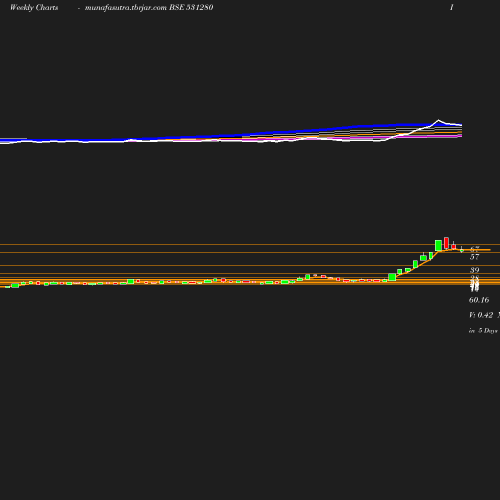The image size is (500, 500).
Task: Click the tallest green candle beside the peak
Action: 438,245
